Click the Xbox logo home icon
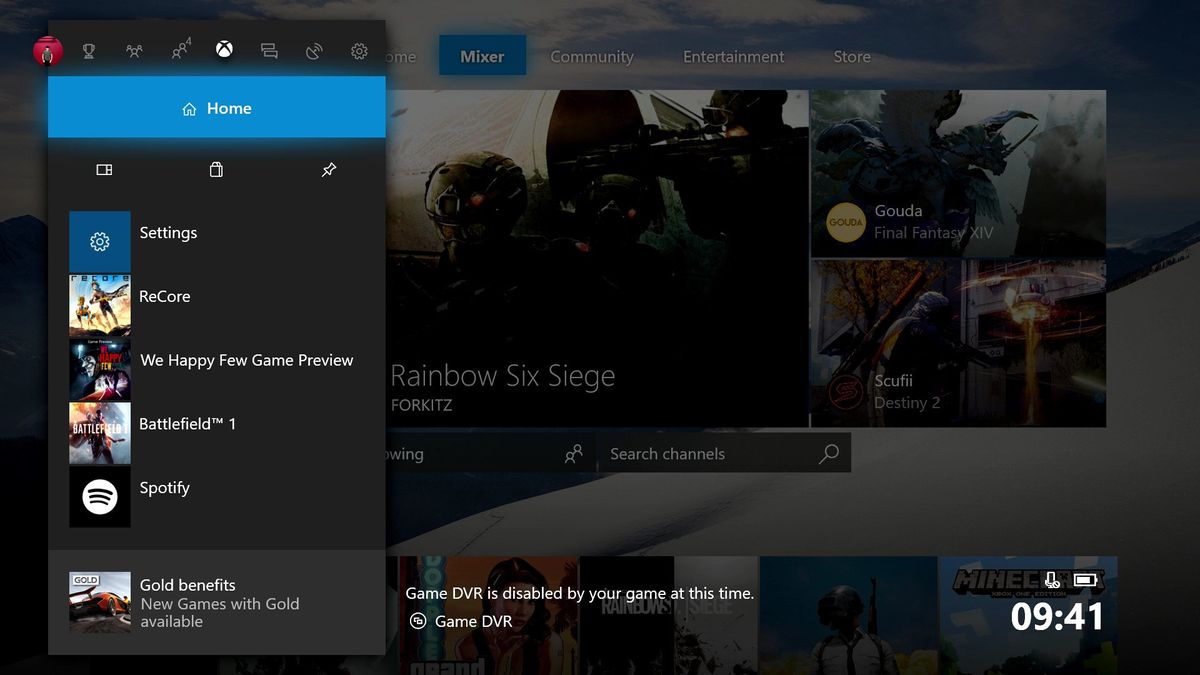Screen dimensions: 1200x675 [224, 49]
